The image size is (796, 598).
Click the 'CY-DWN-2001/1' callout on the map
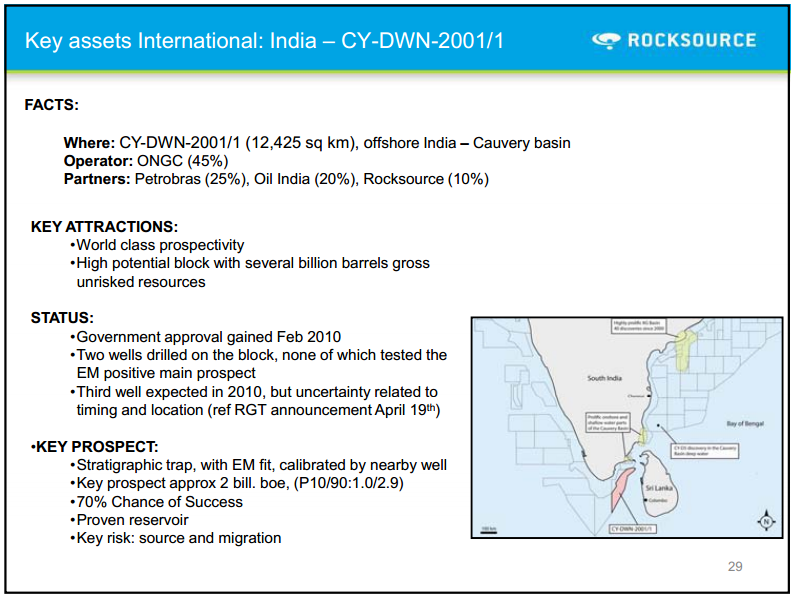click(x=633, y=529)
